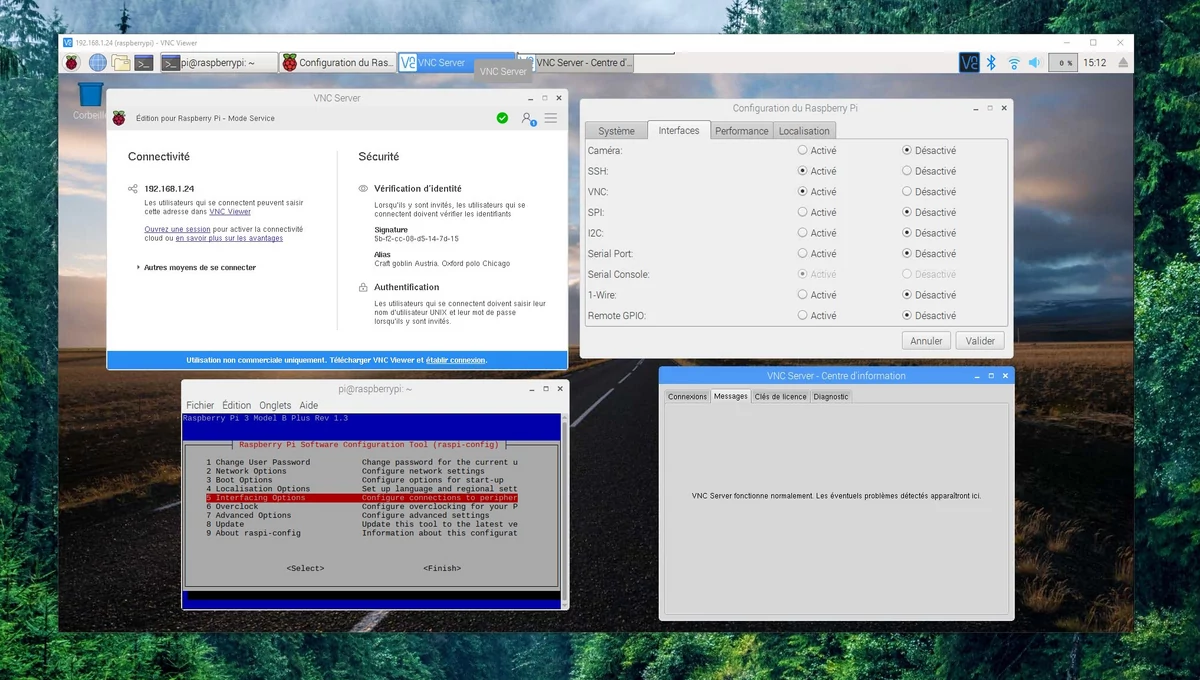Image resolution: width=1200 pixels, height=680 pixels.
Task: Open the Raspberry Pi main menu icon
Action: pyautogui.click(x=72, y=63)
